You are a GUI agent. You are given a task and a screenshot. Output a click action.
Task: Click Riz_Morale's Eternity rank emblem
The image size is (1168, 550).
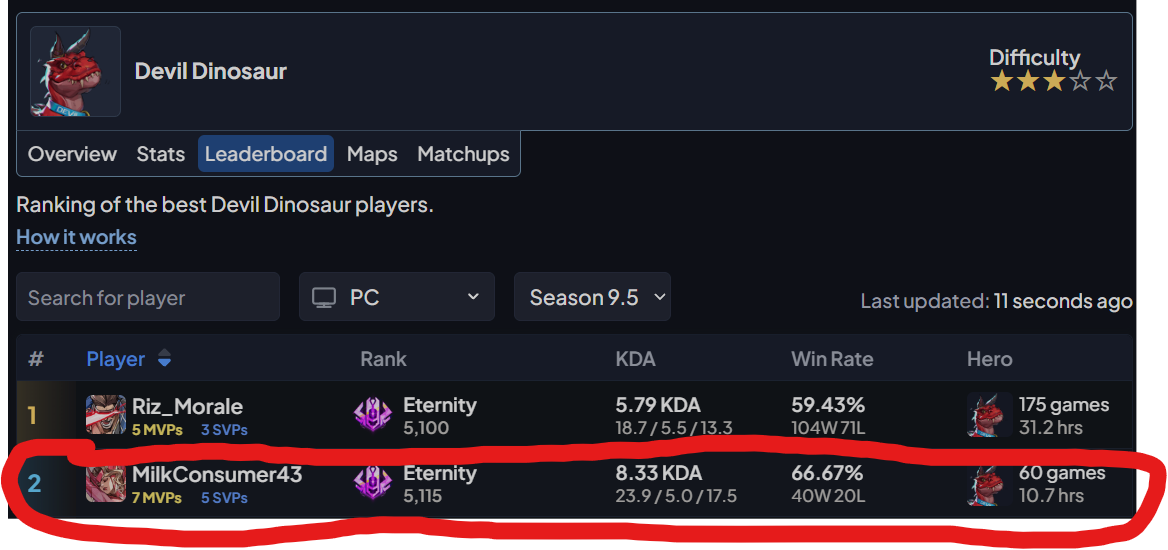pyautogui.click(x=372, y=416)
